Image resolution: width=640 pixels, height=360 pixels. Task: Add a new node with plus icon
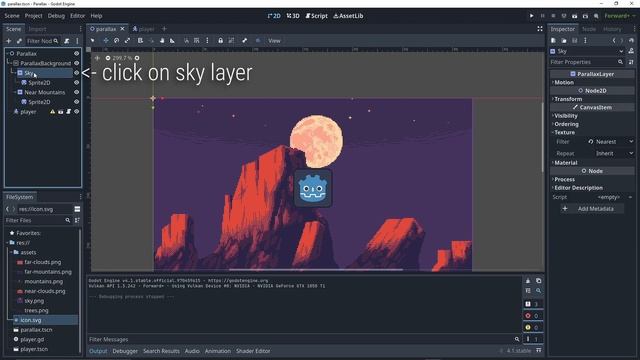point(9,41)
